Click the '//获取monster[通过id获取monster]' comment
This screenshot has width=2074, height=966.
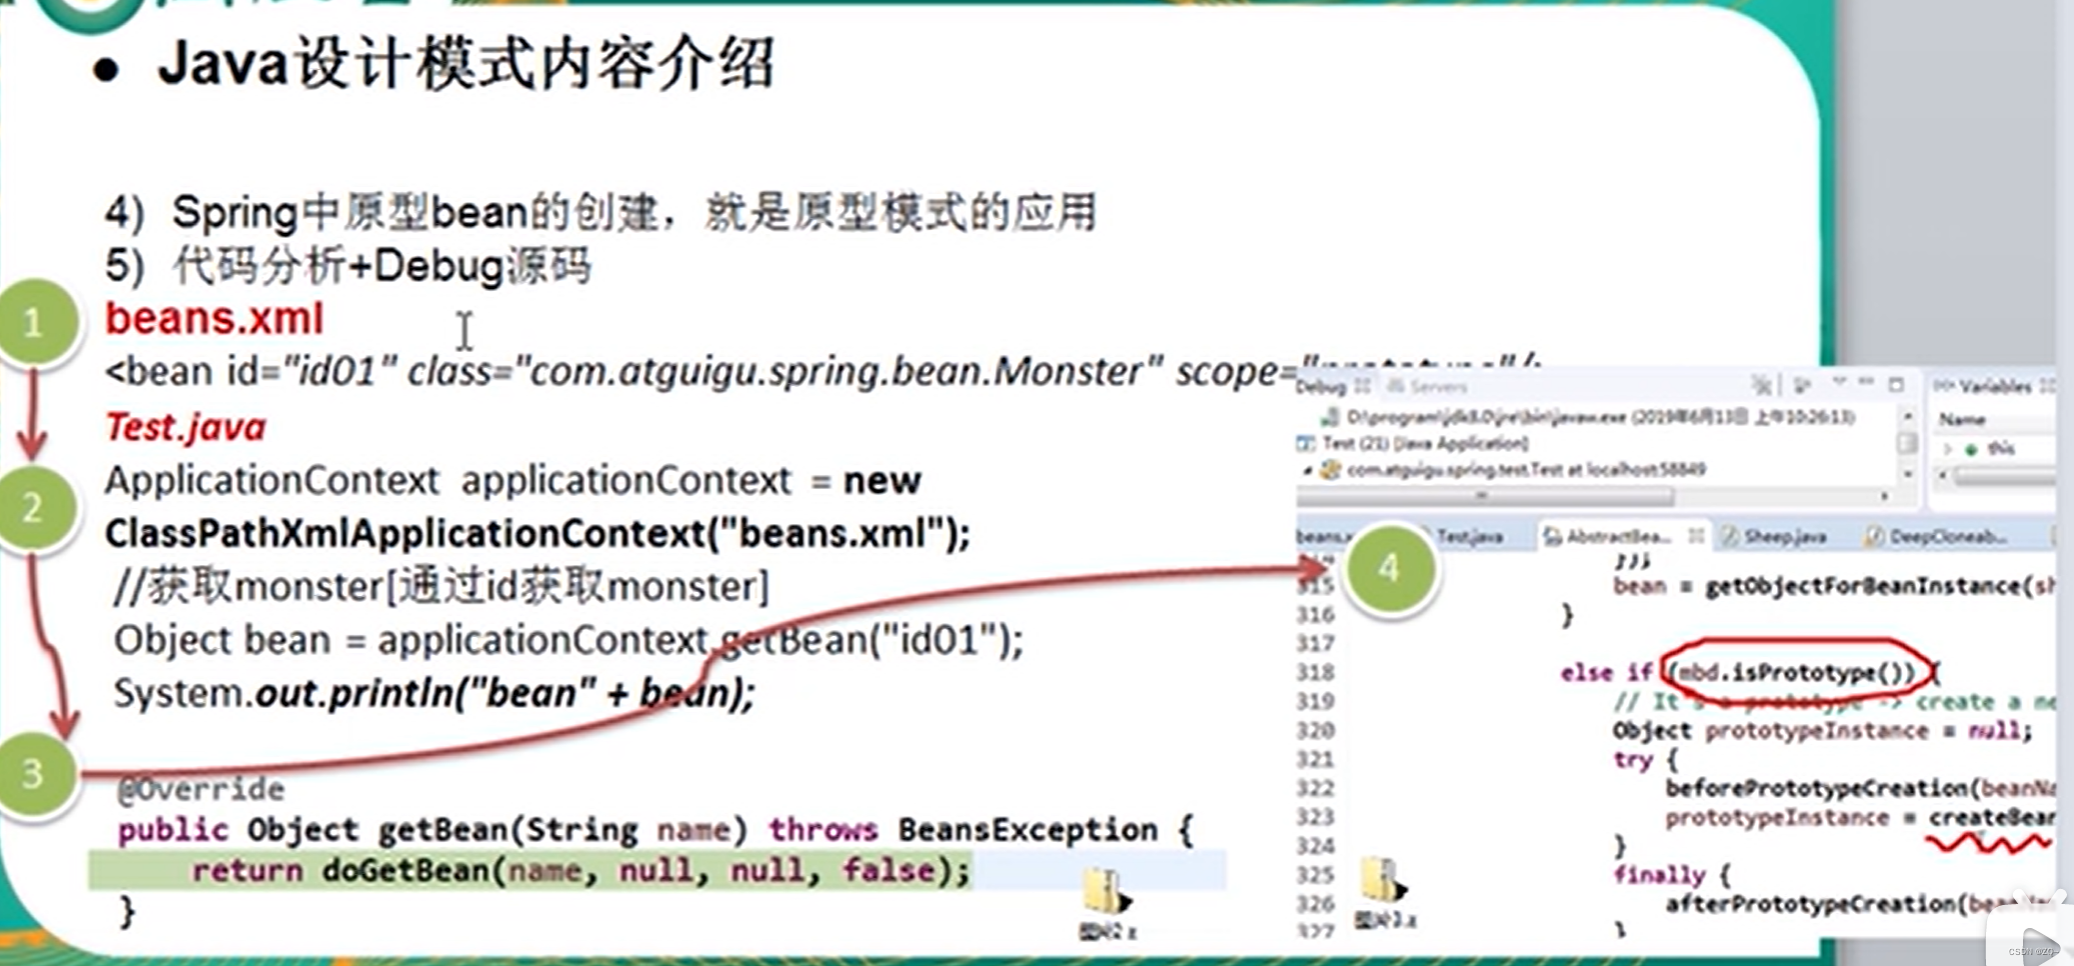441,587
